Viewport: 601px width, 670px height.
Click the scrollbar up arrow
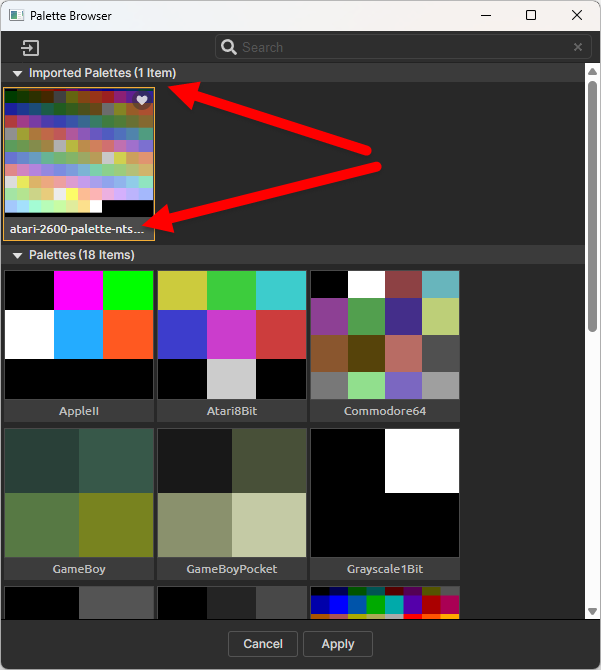tap(592, 72)
